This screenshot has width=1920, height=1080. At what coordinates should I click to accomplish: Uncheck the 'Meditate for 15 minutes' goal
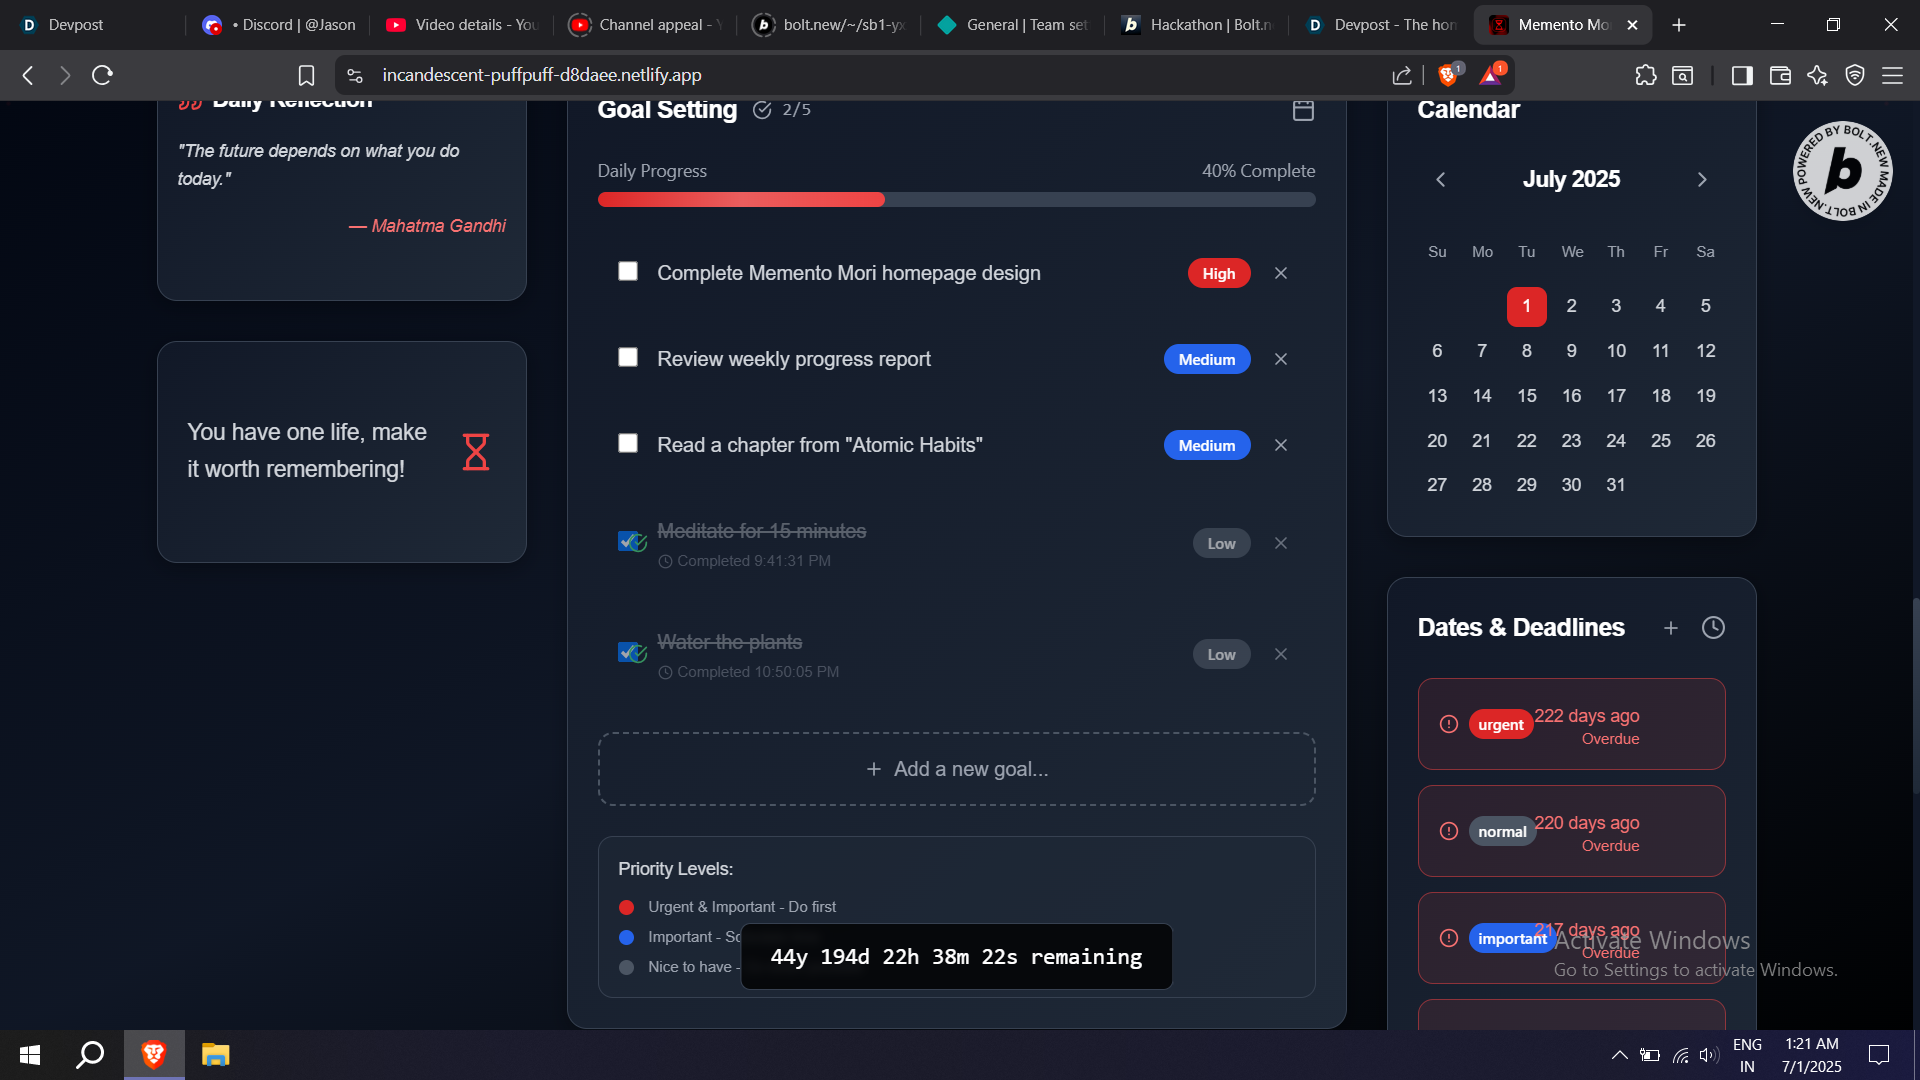click(628, 541)
